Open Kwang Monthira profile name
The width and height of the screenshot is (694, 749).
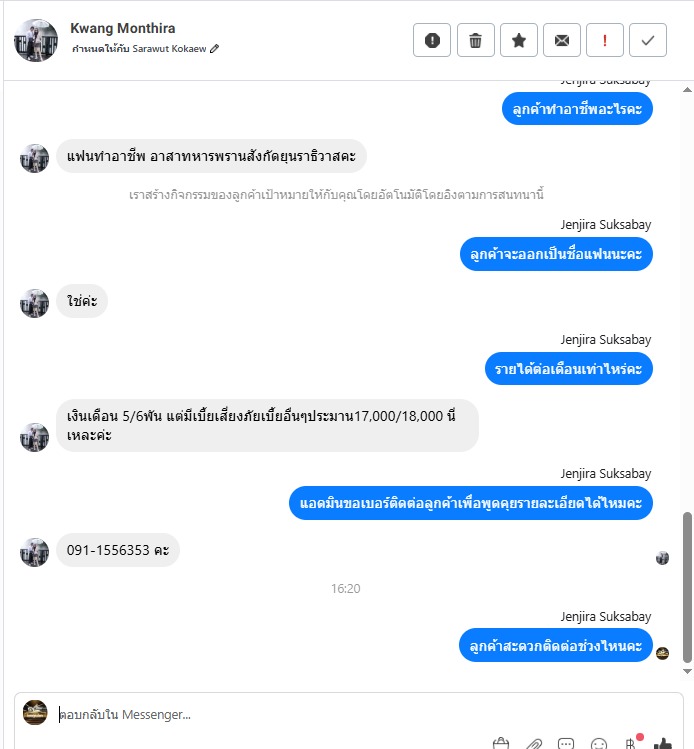tap(123, 28)
